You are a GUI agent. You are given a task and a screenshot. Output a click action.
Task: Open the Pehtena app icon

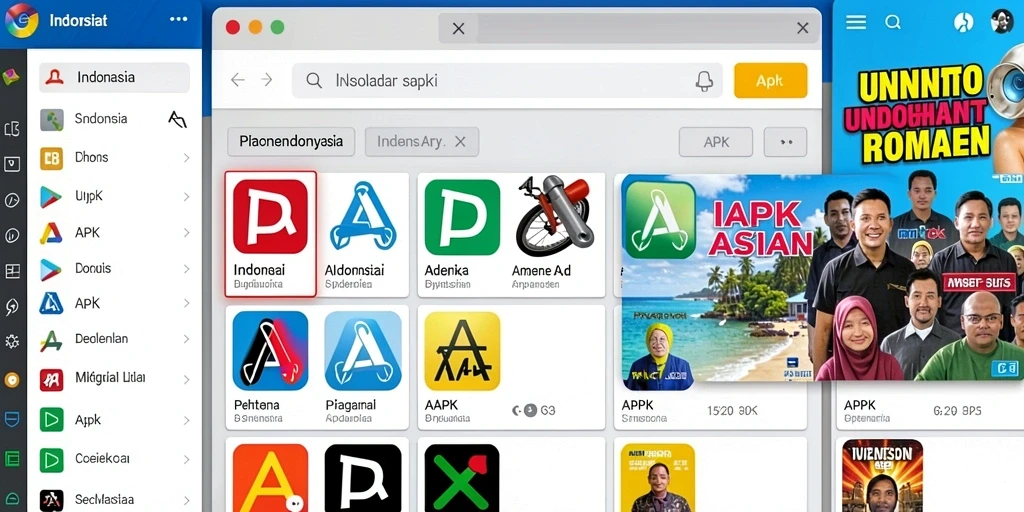270,351
